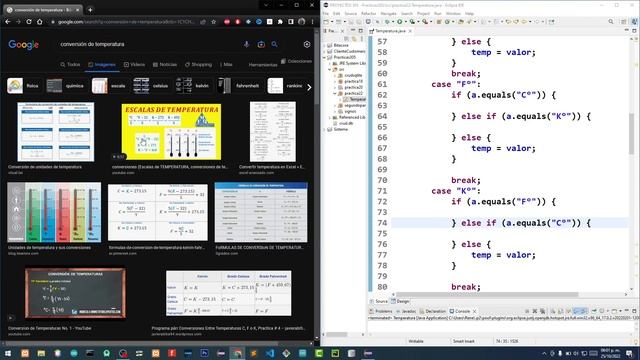Open Eclipse Window menu
This screenshot has width=640, height=360.
pos(453,14)
